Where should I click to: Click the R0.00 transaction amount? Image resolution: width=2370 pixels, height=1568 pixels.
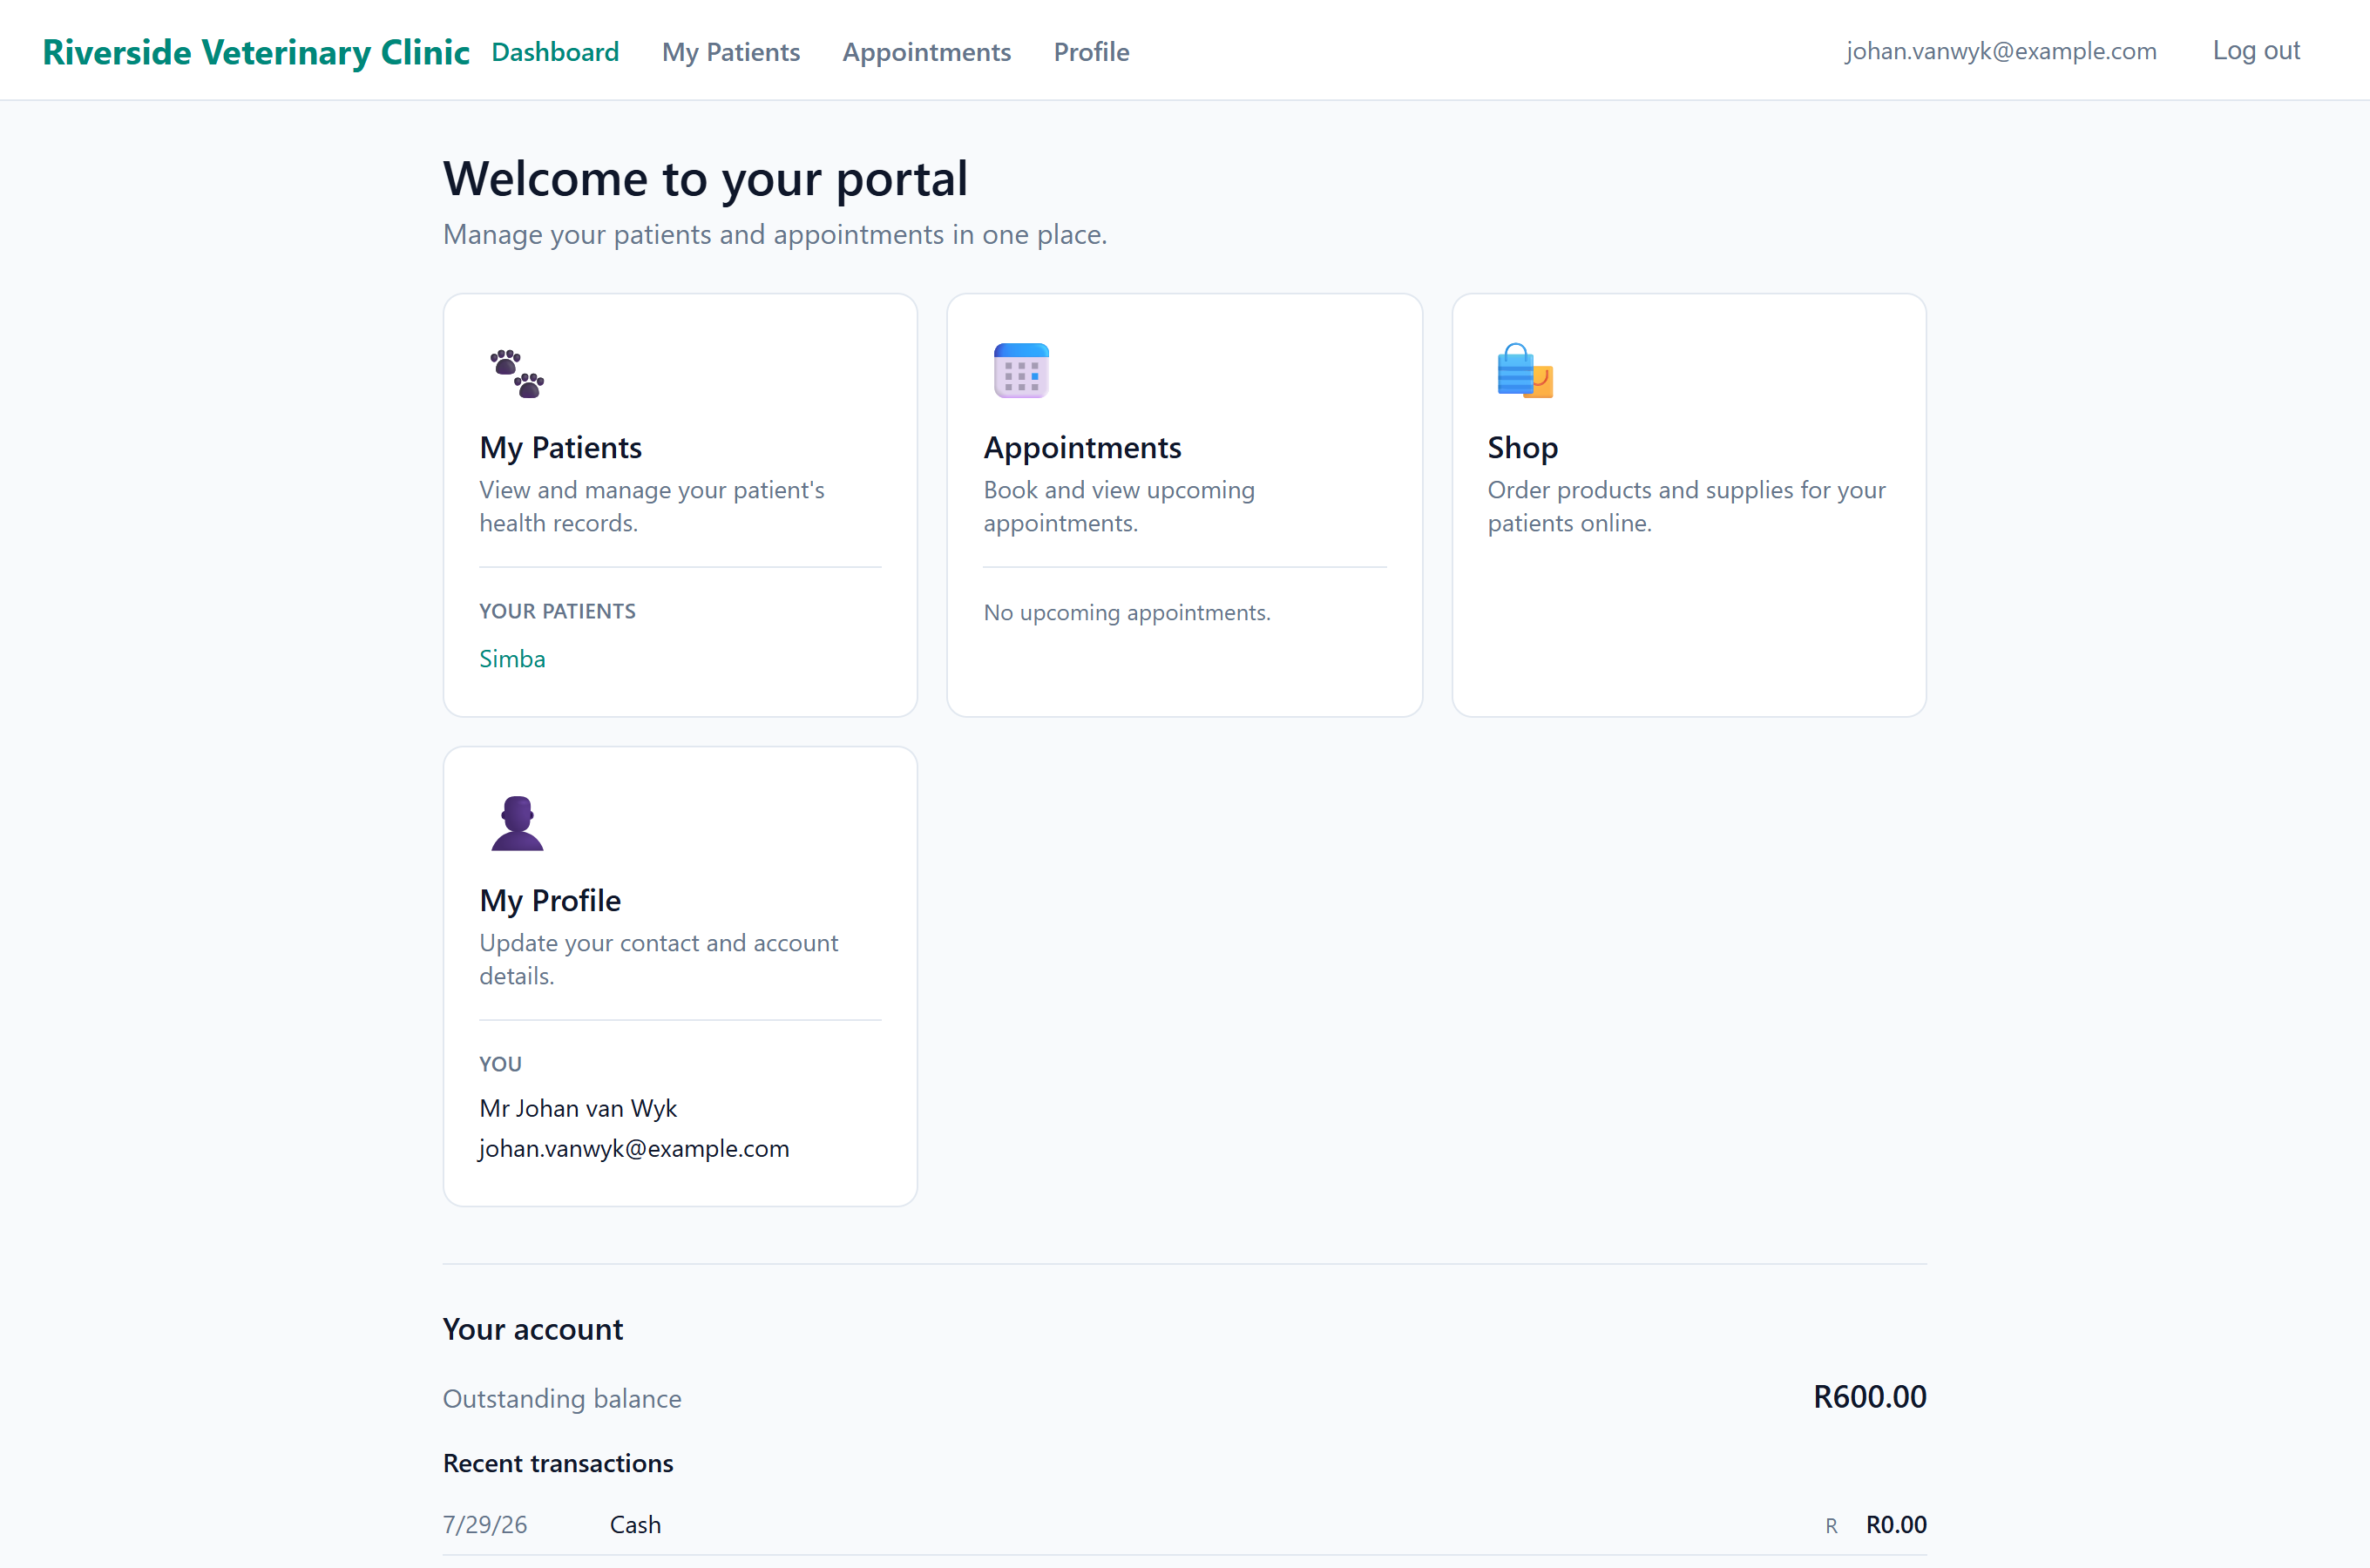(1896, 1524)
